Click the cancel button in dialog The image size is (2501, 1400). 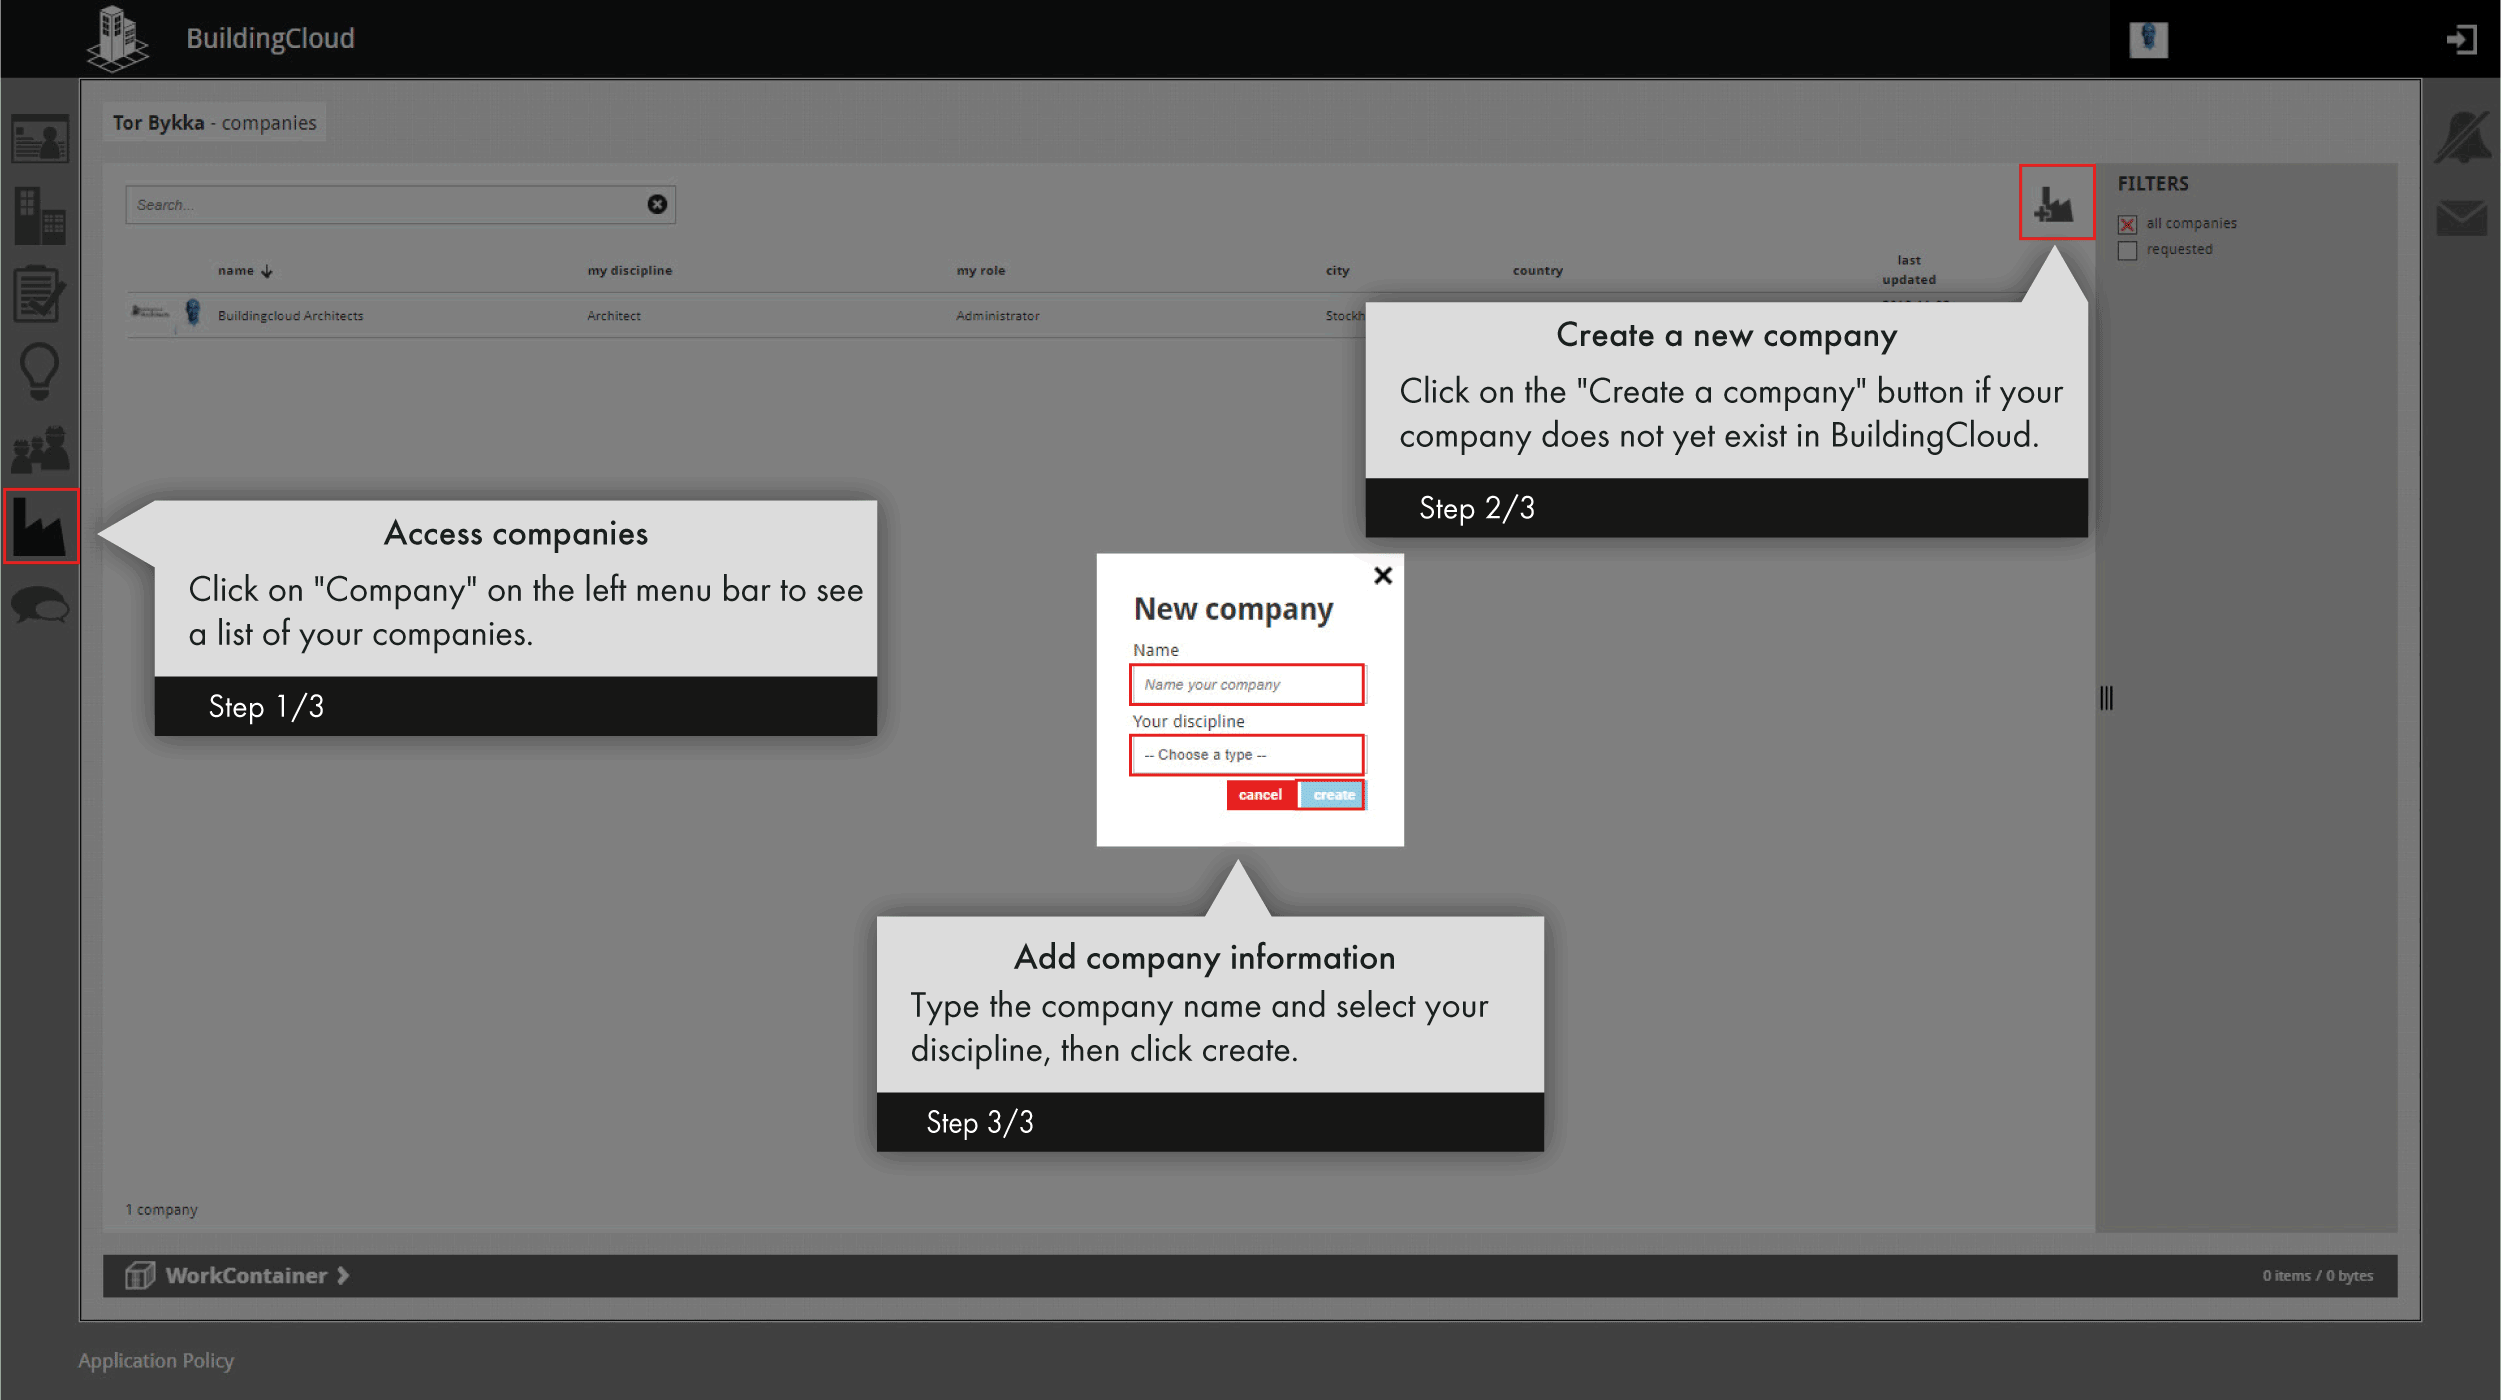(1260, 795)
